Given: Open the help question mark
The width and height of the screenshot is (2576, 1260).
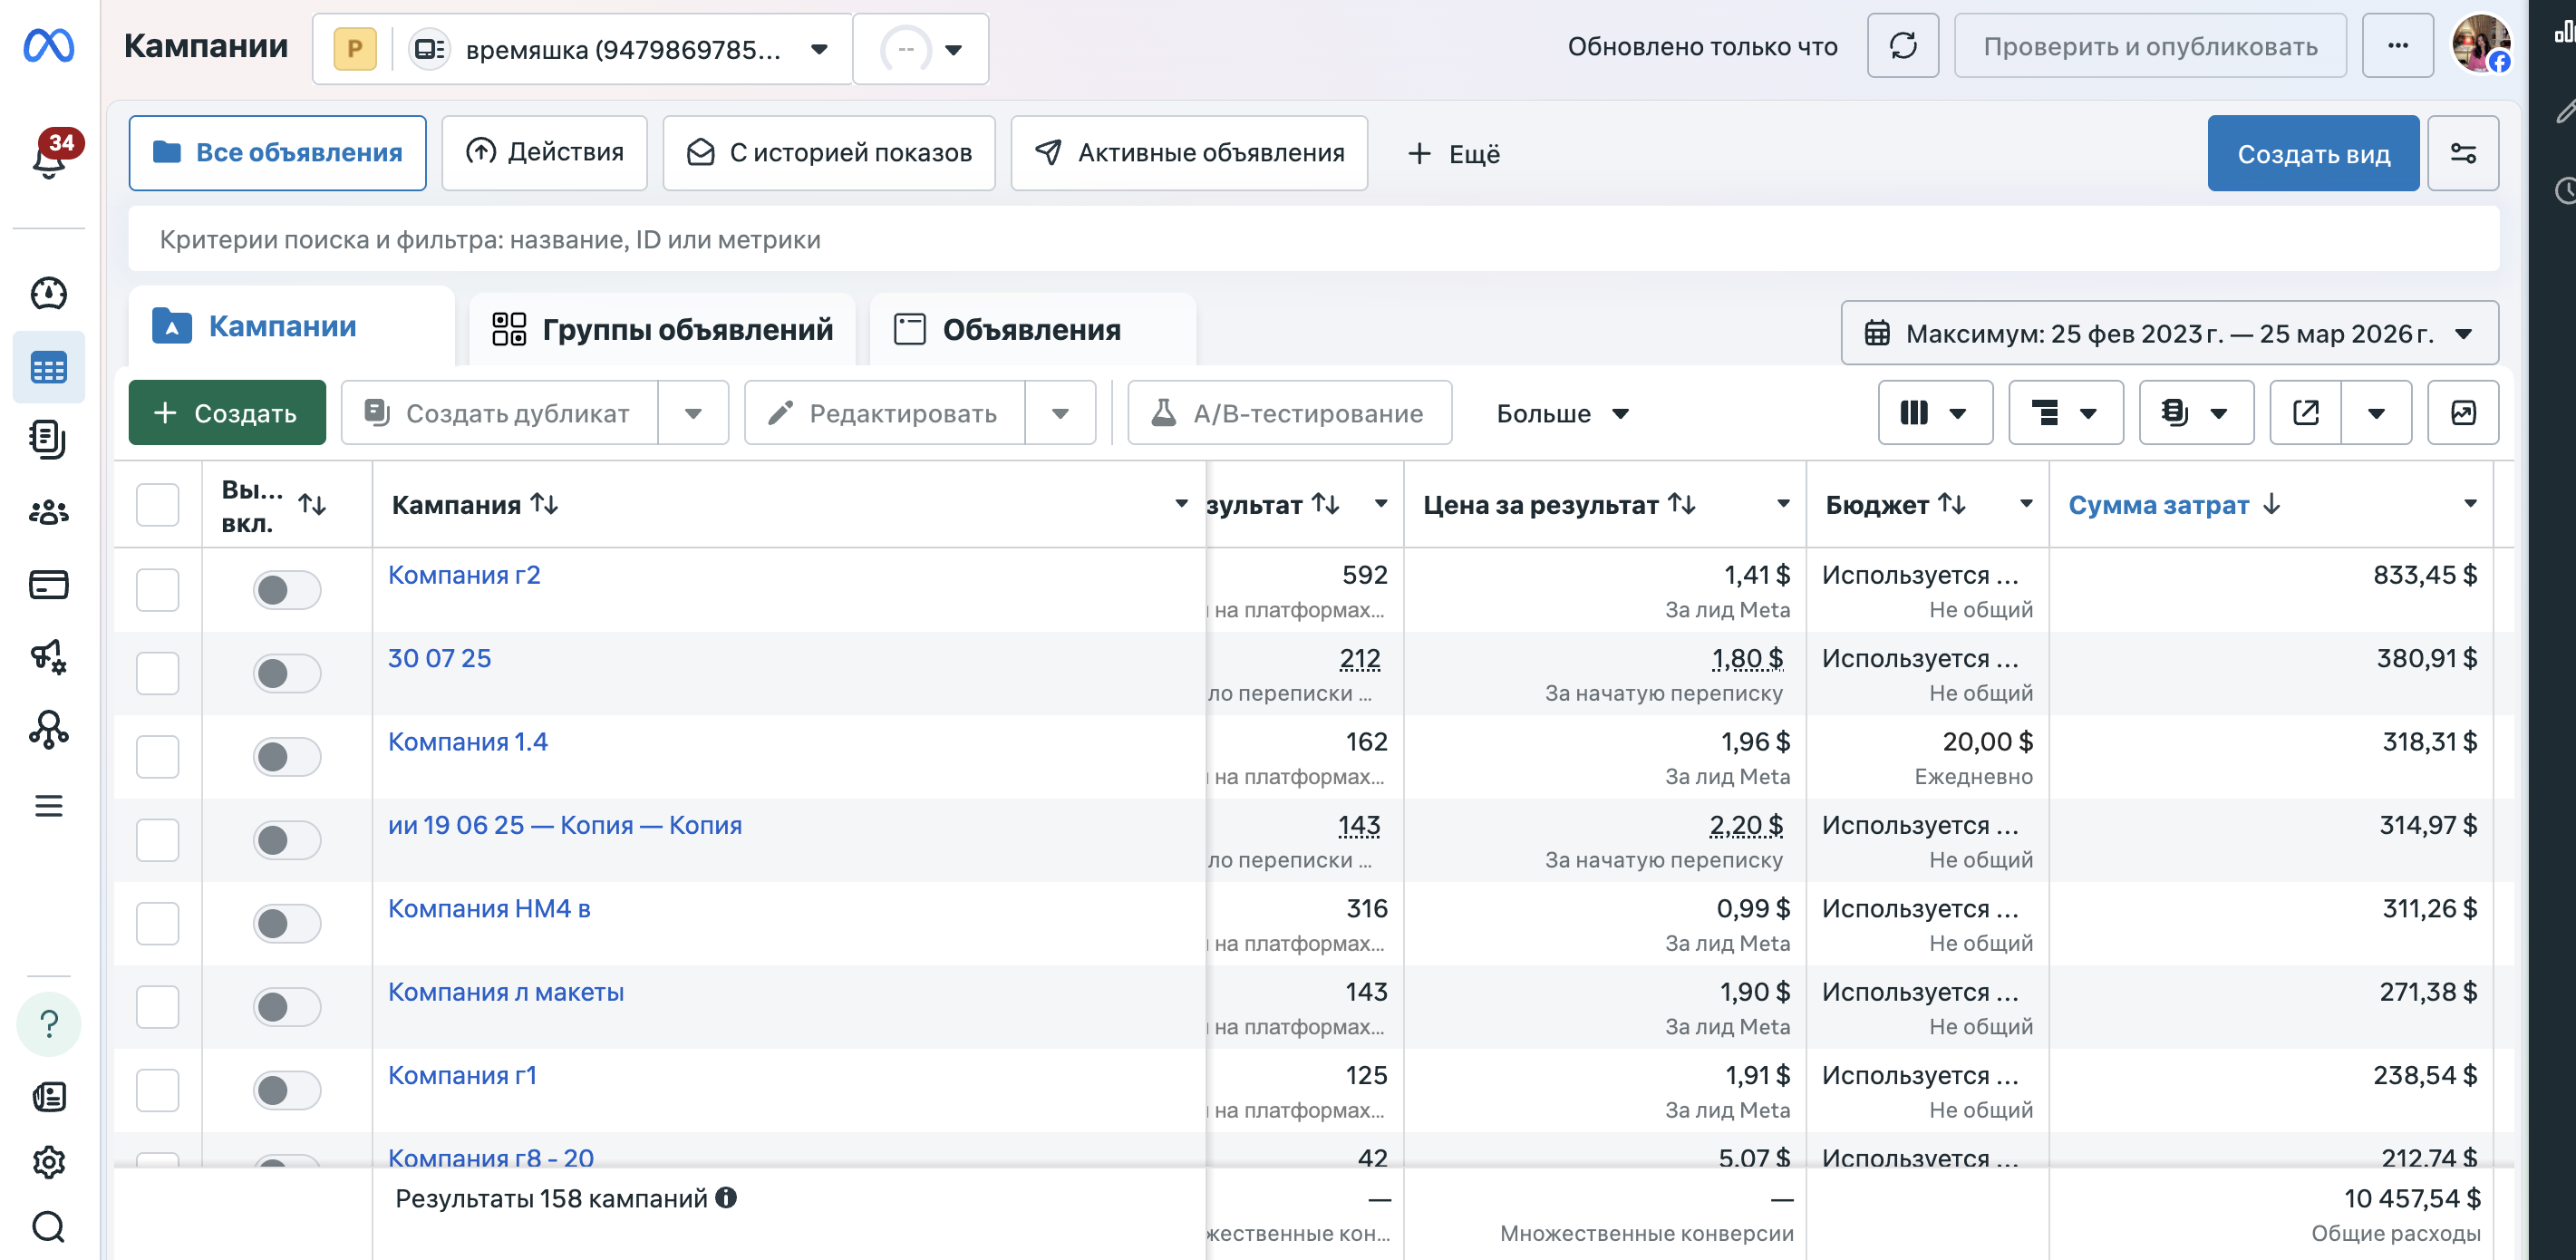Looking at the screenshot, I should tap(48, 1024).
